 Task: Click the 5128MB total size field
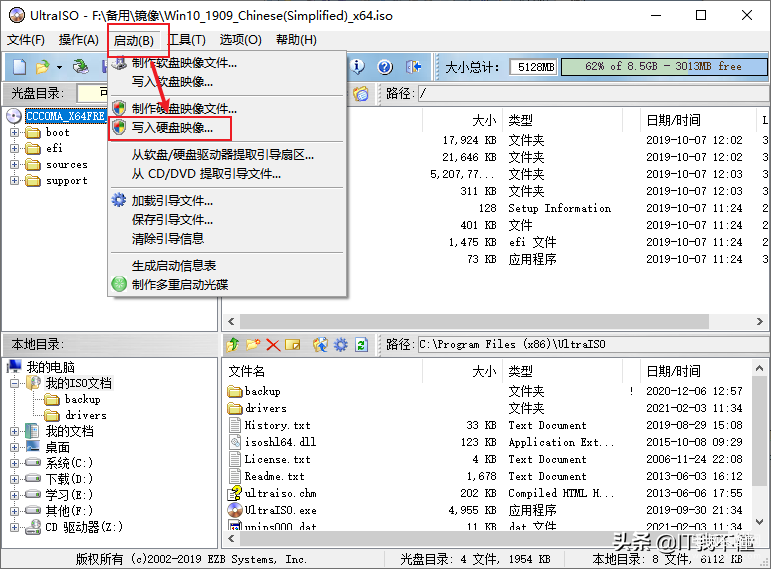click(534, 67)
